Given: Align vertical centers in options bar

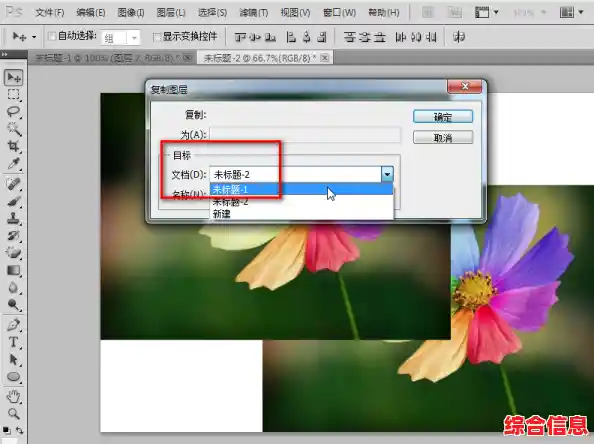Looking at the screenshot, I should [x=255, y=37].
